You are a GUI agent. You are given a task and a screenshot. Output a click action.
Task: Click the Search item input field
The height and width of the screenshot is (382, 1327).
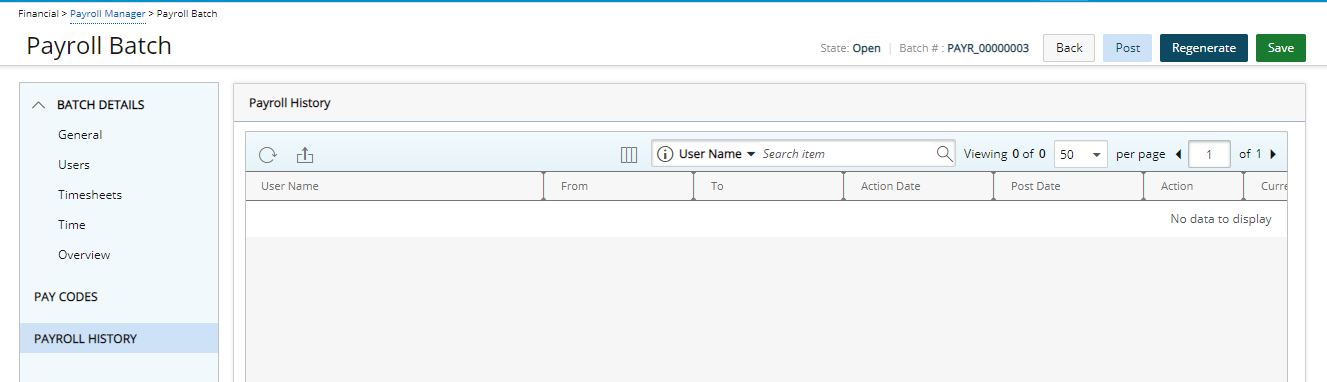[846, 154]
